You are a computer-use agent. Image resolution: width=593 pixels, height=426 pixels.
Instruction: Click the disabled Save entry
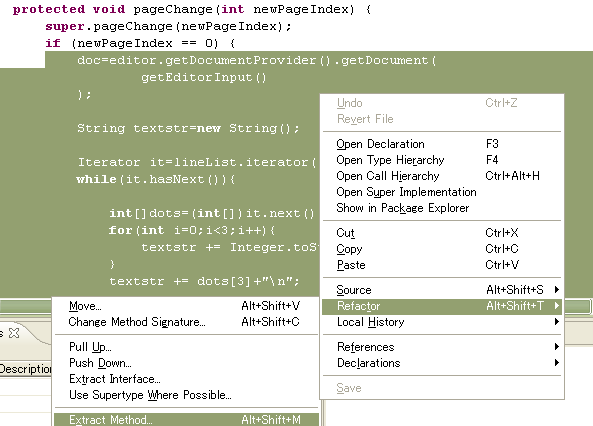pos(442,388)
